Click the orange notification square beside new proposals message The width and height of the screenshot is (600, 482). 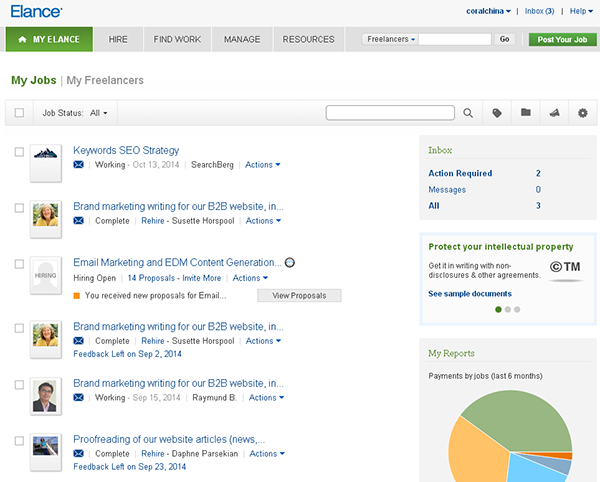point(77,296)
